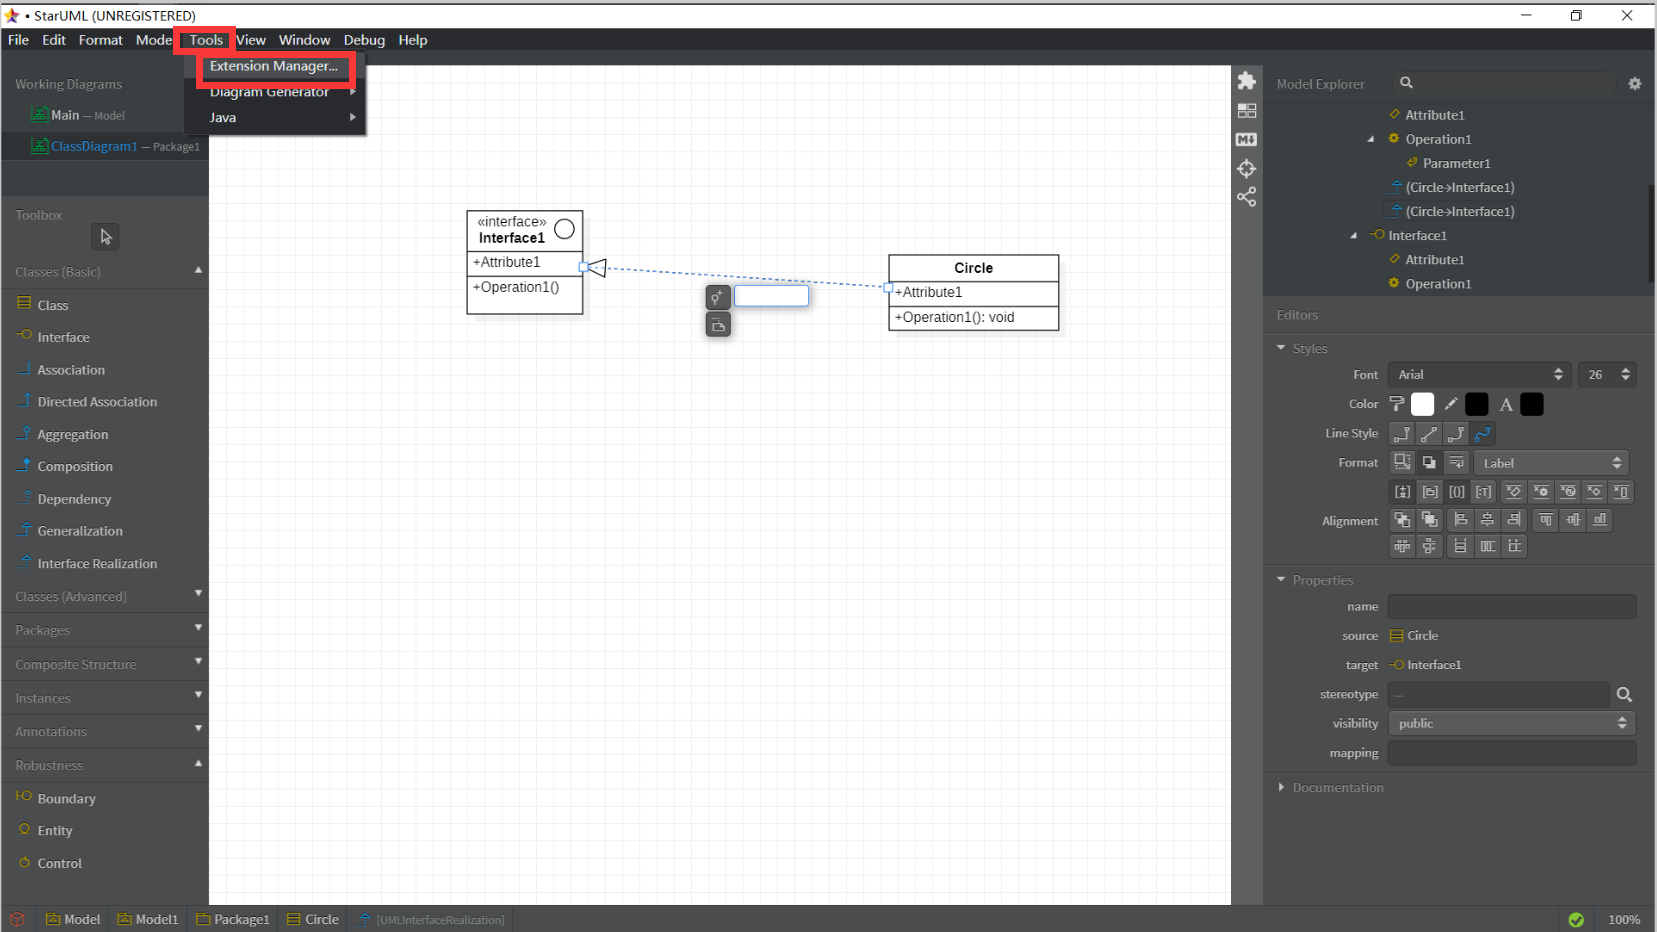Collapse the Styles section
This screenshot has width=1657, height=932.
1281,348
